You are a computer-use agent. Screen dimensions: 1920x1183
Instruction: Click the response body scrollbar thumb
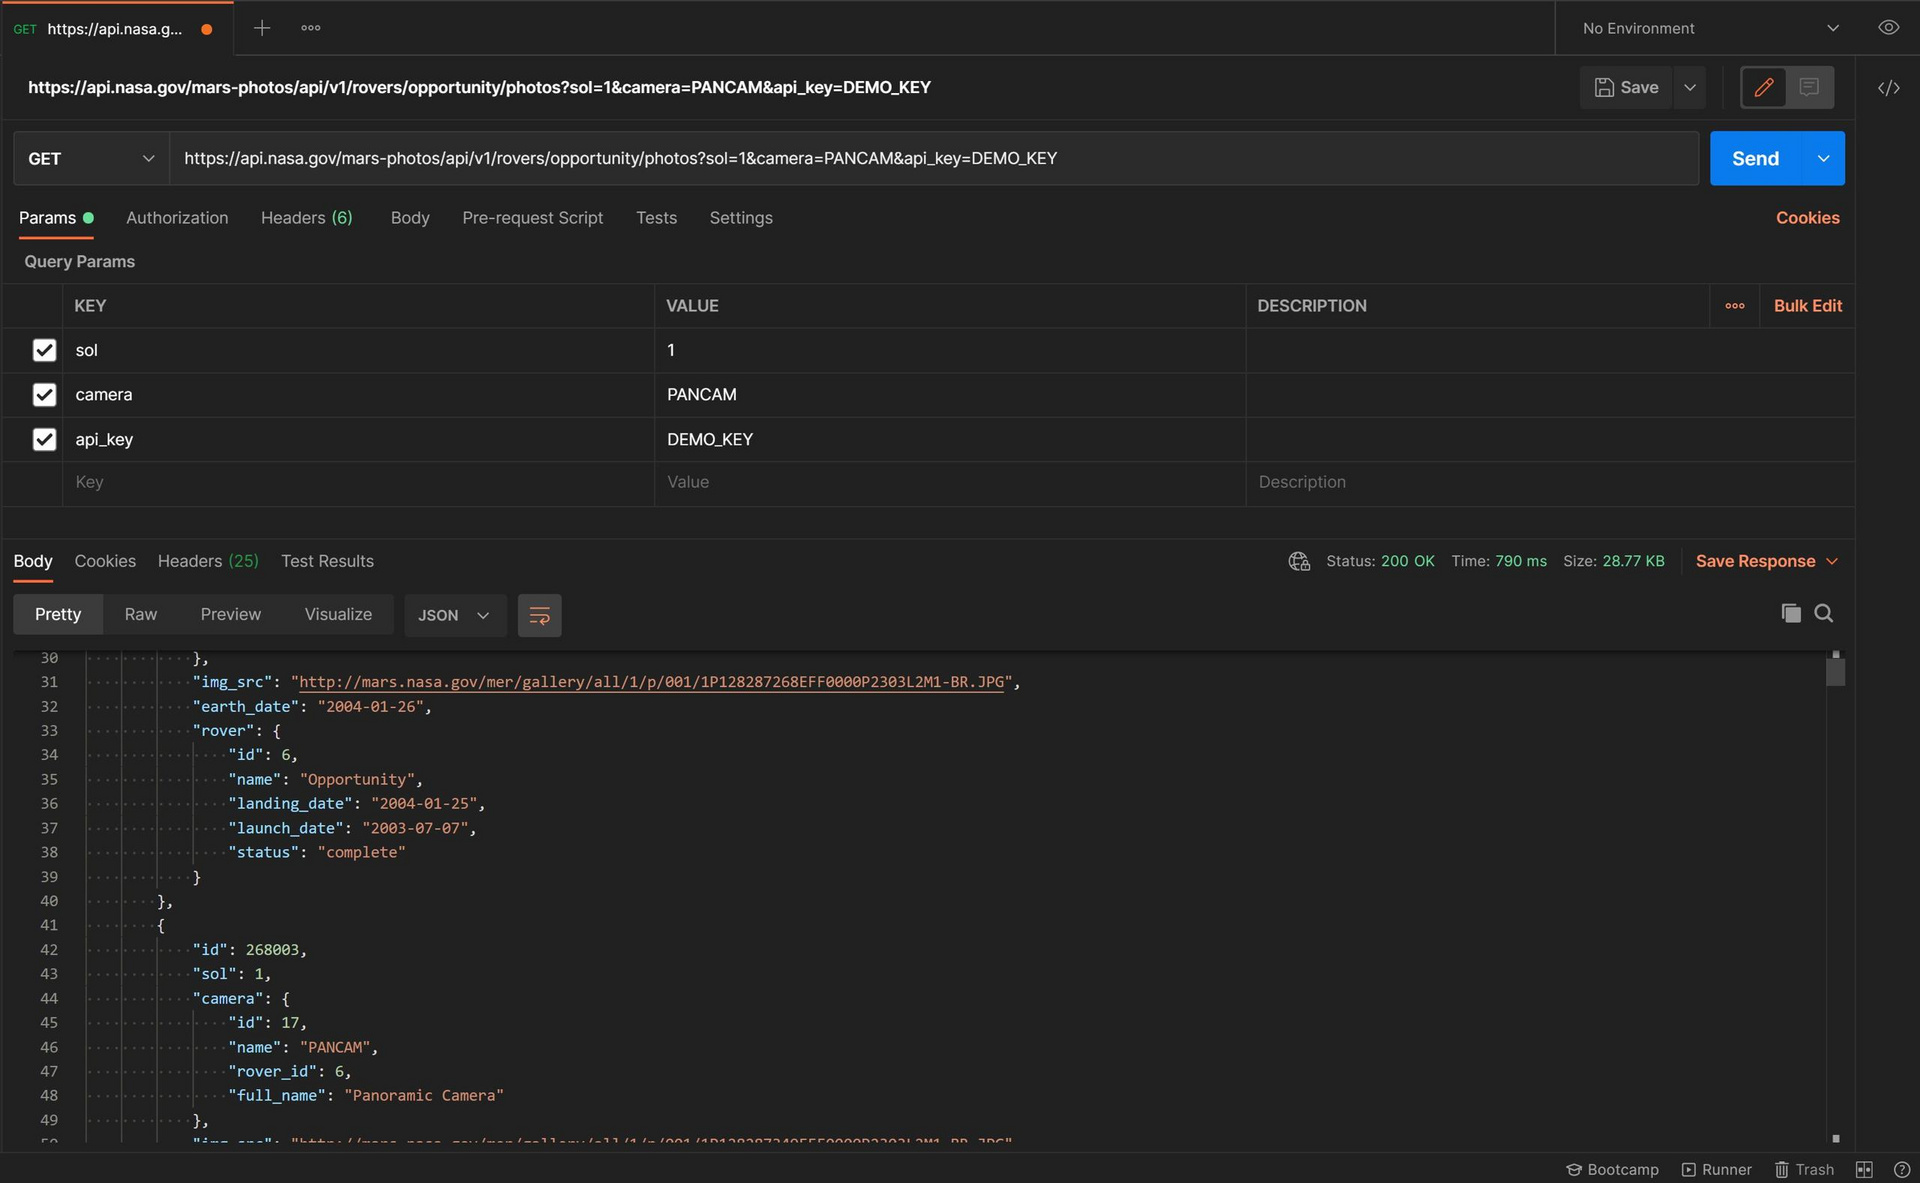coord(1835,670)
